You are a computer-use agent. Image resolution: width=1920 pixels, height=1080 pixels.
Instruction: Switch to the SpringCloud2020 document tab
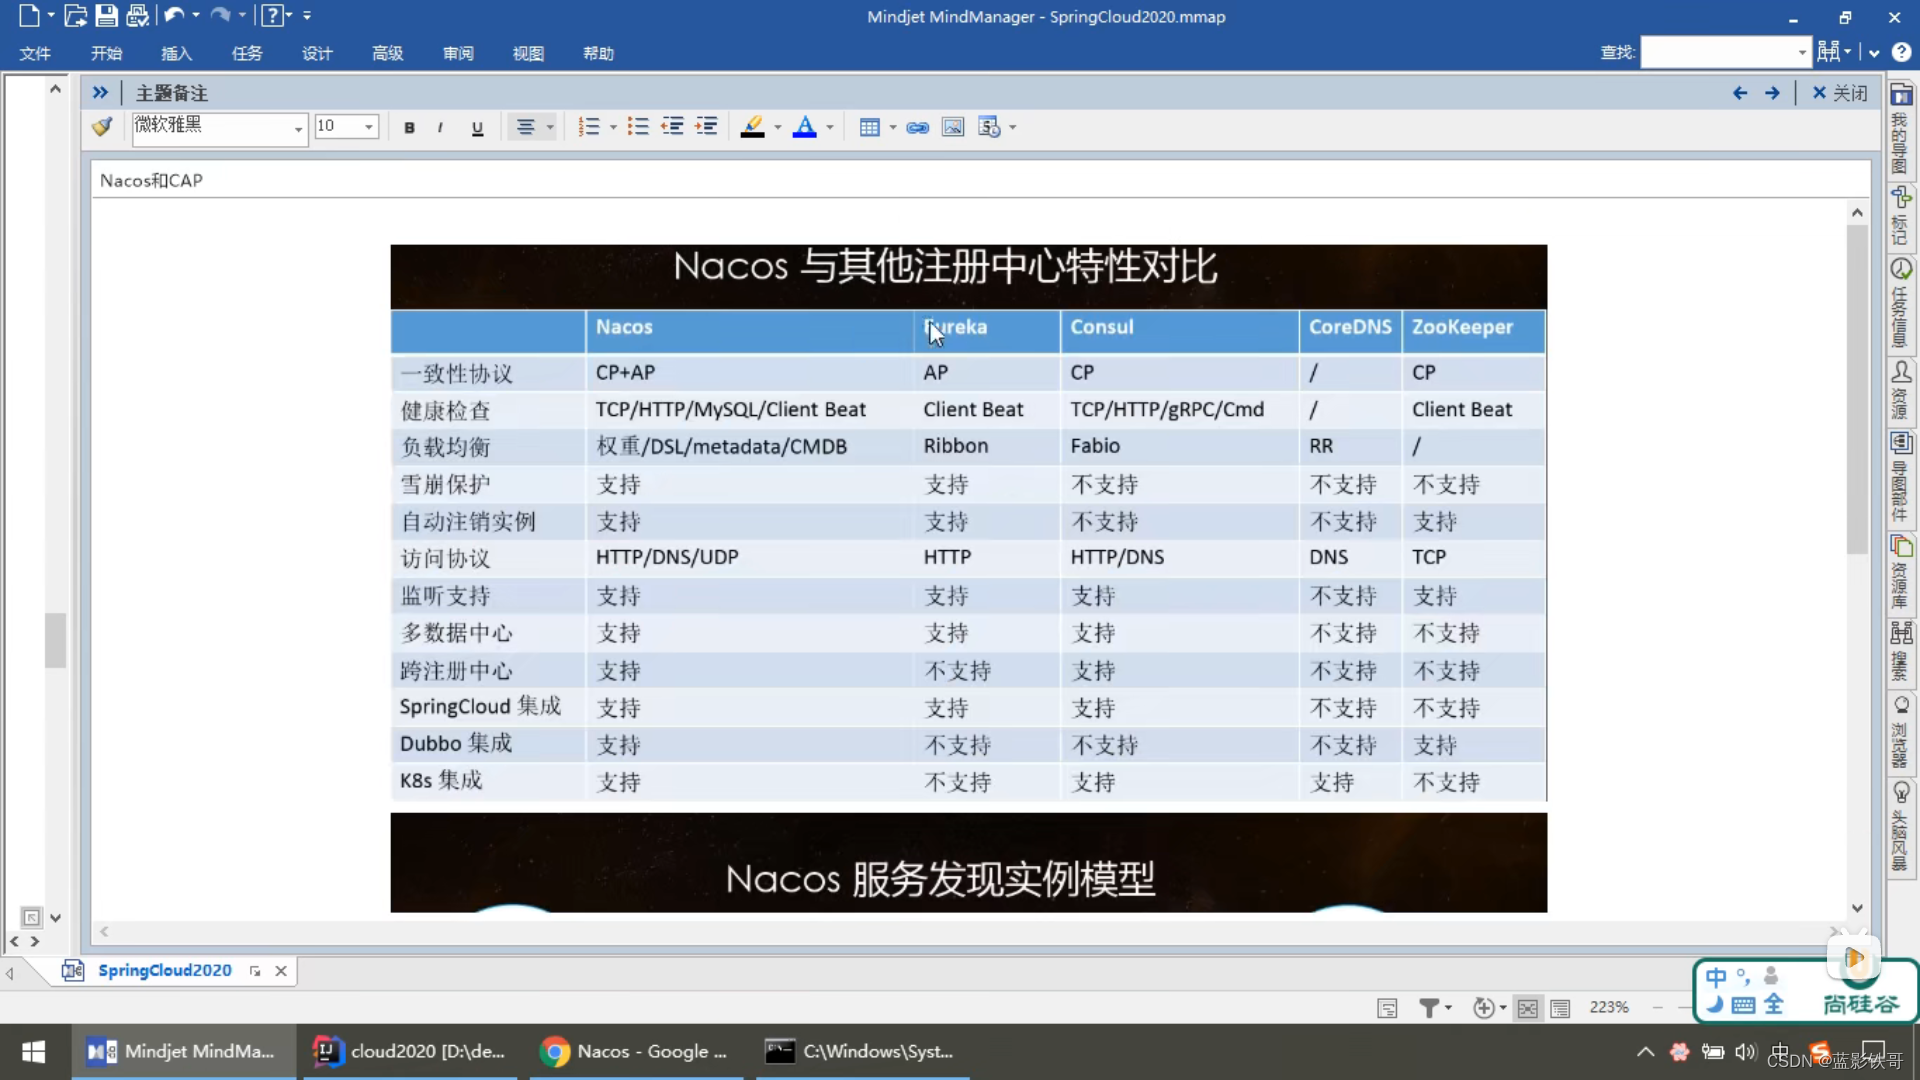tap(164, 970)
